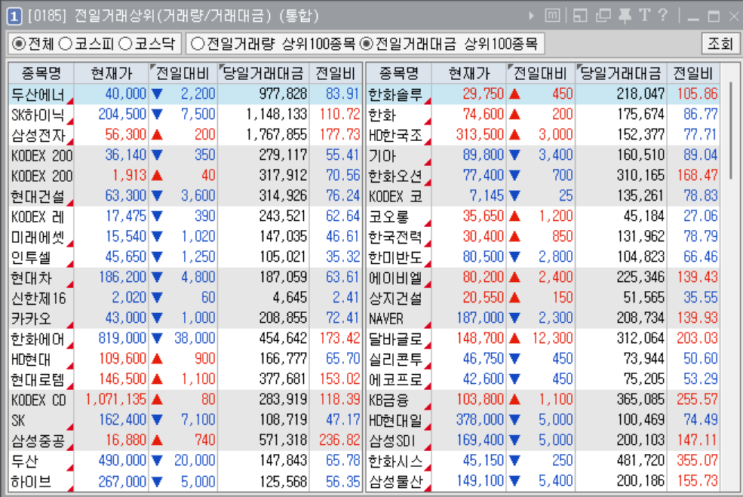The image size is (743, 497).
Task: Select the 코스닥 radio button
Action: tap(125, 44)
